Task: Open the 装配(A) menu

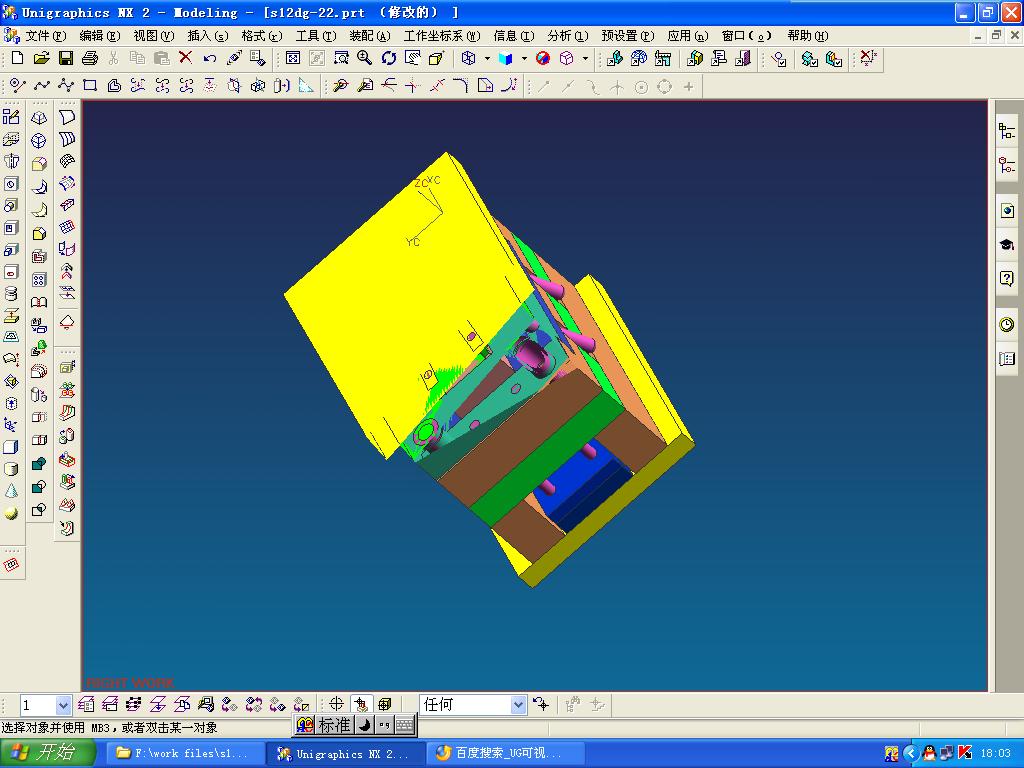Action: [370, 36]
